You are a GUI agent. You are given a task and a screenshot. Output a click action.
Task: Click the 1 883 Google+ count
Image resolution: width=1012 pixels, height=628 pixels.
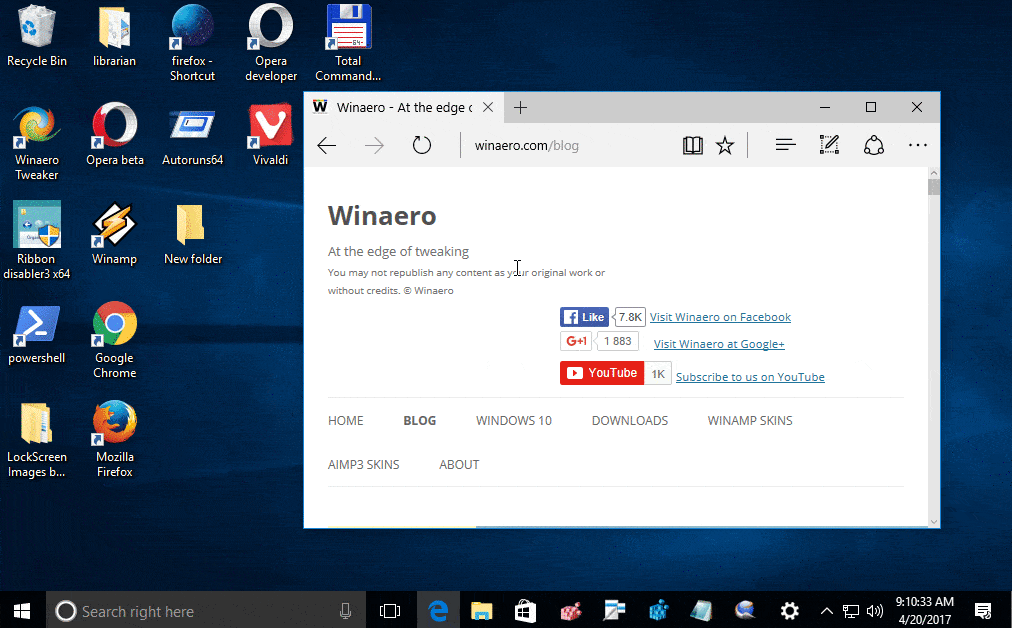coord(617,341)
